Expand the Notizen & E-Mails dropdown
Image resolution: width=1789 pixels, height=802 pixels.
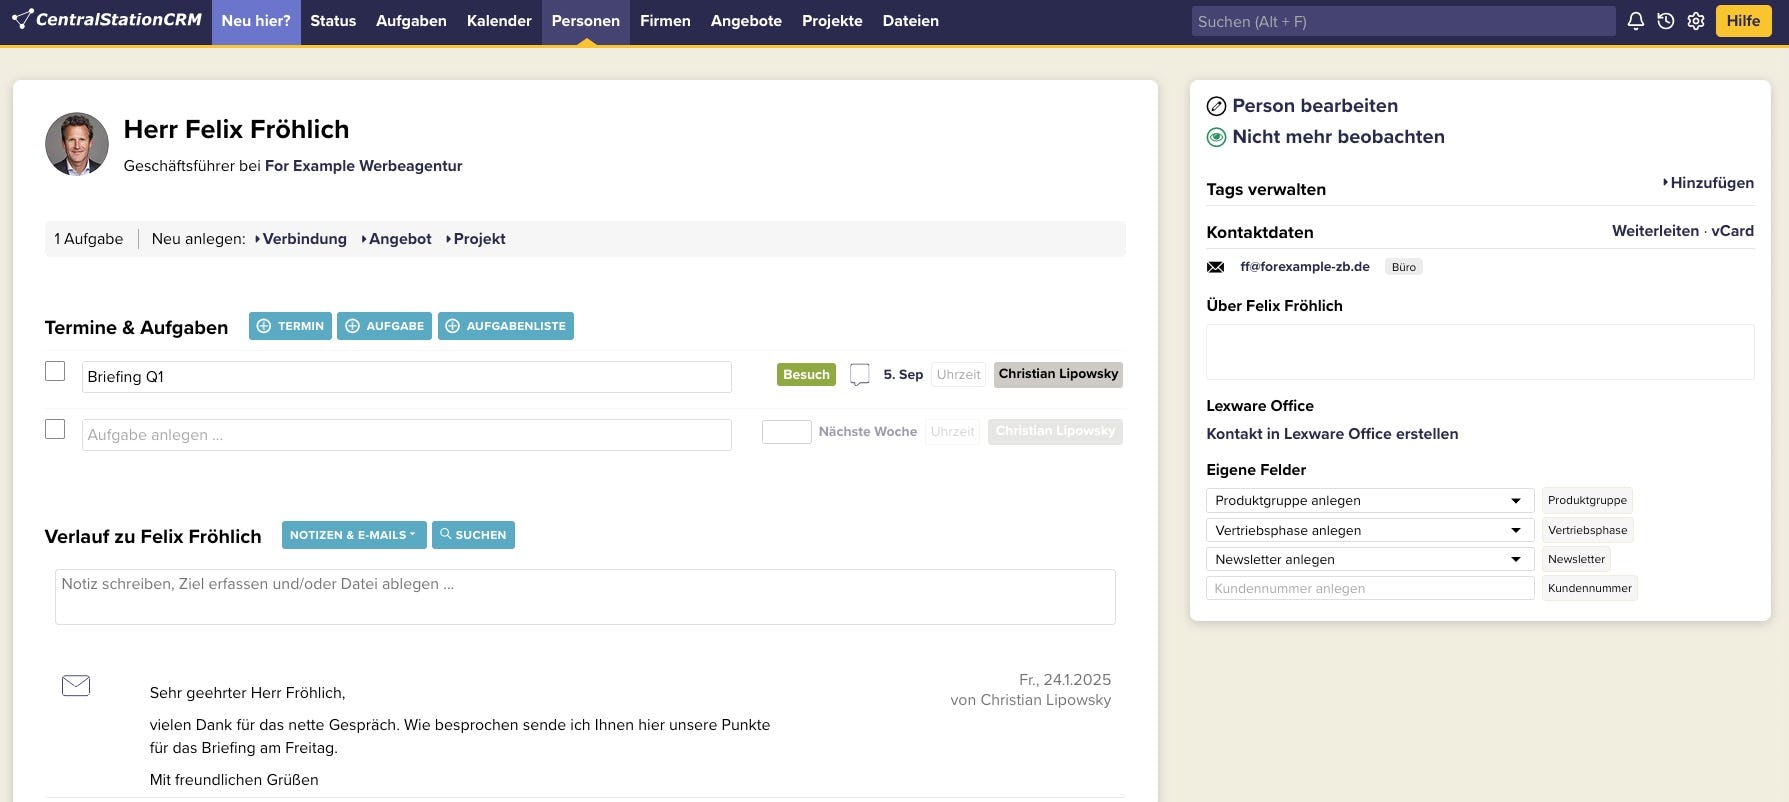point(354,535)
